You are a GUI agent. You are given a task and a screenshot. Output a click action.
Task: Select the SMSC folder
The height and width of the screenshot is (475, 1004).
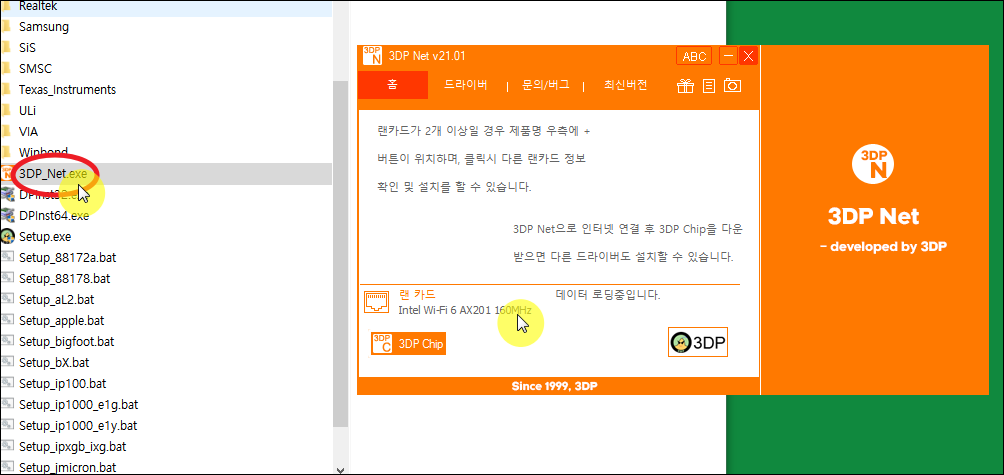coord(35,68)
